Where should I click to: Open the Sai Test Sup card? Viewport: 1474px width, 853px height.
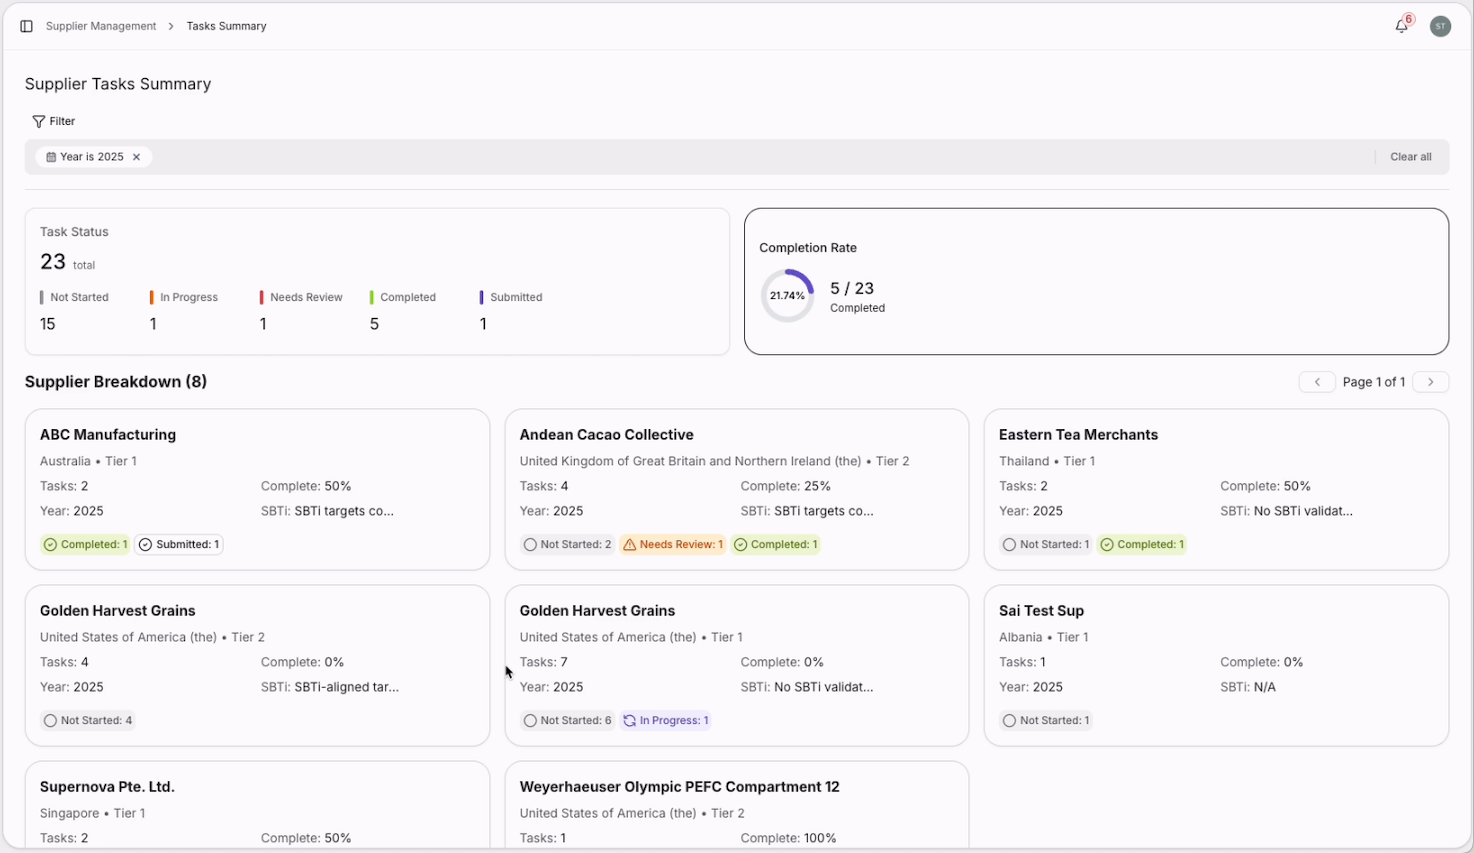point(1216,665)
